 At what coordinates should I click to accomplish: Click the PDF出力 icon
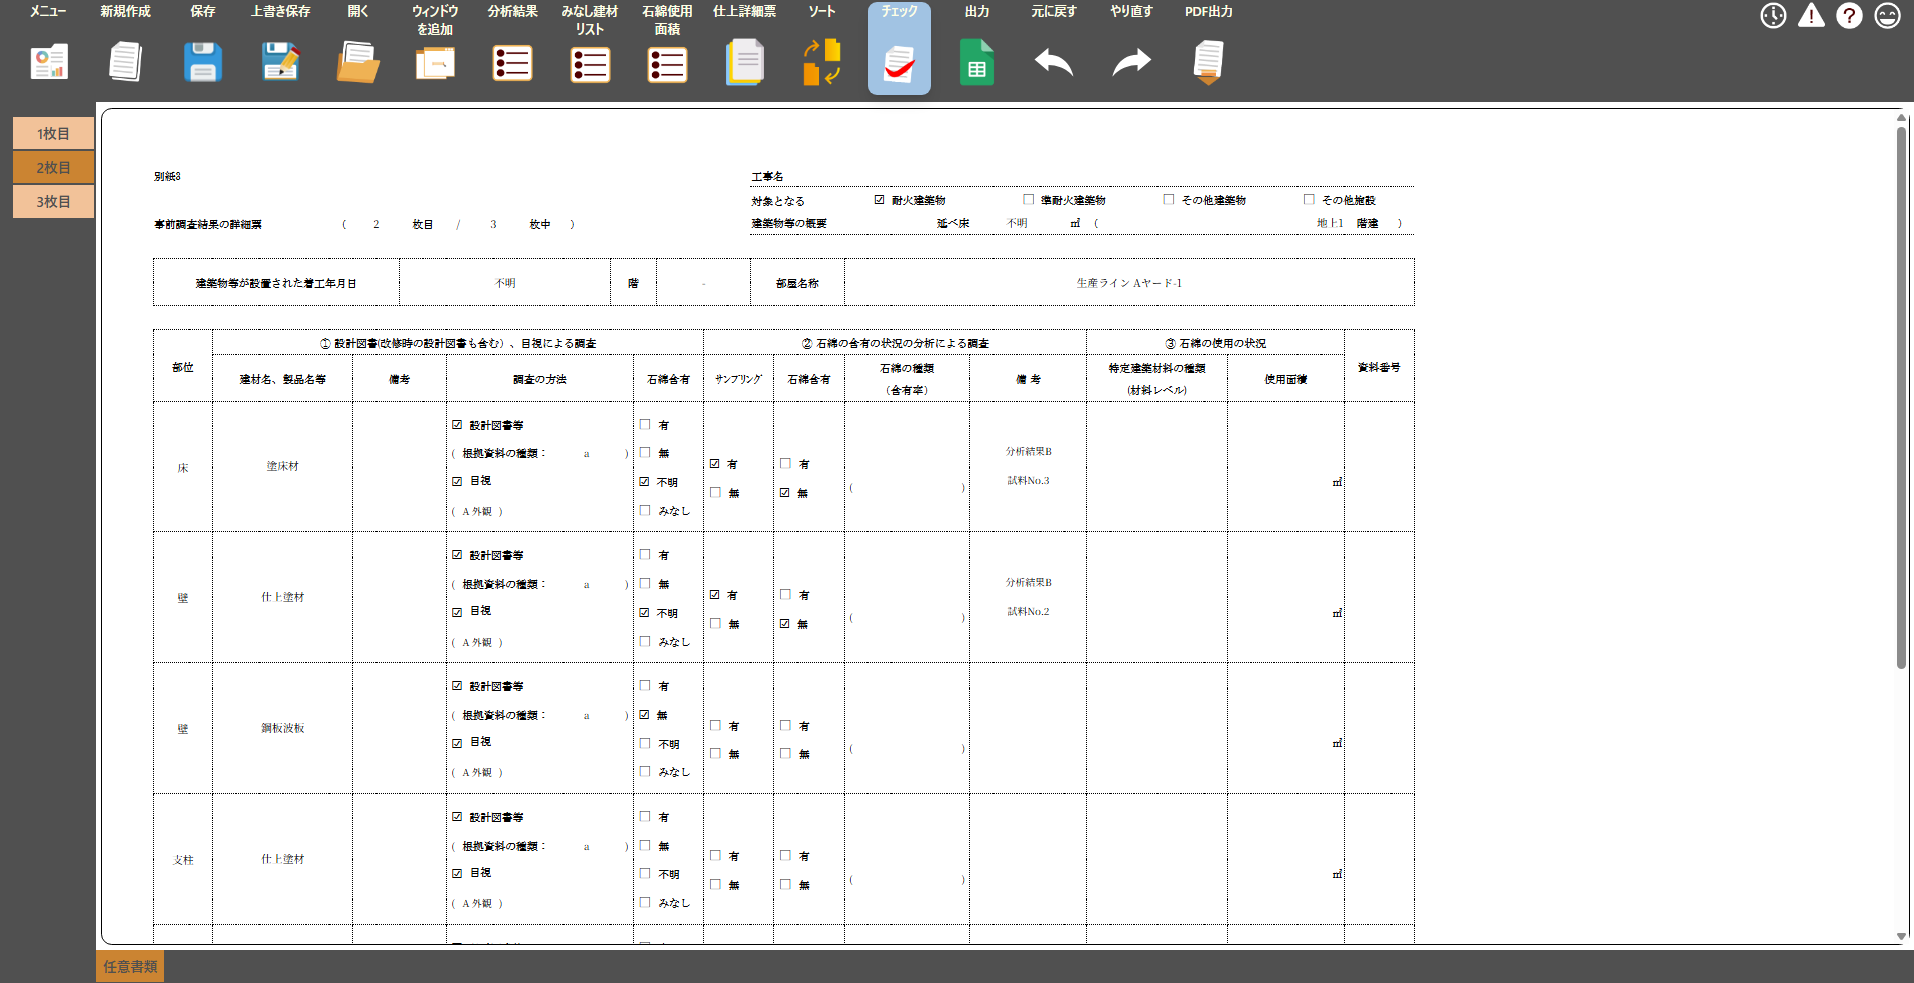[x=1207, y=62]
